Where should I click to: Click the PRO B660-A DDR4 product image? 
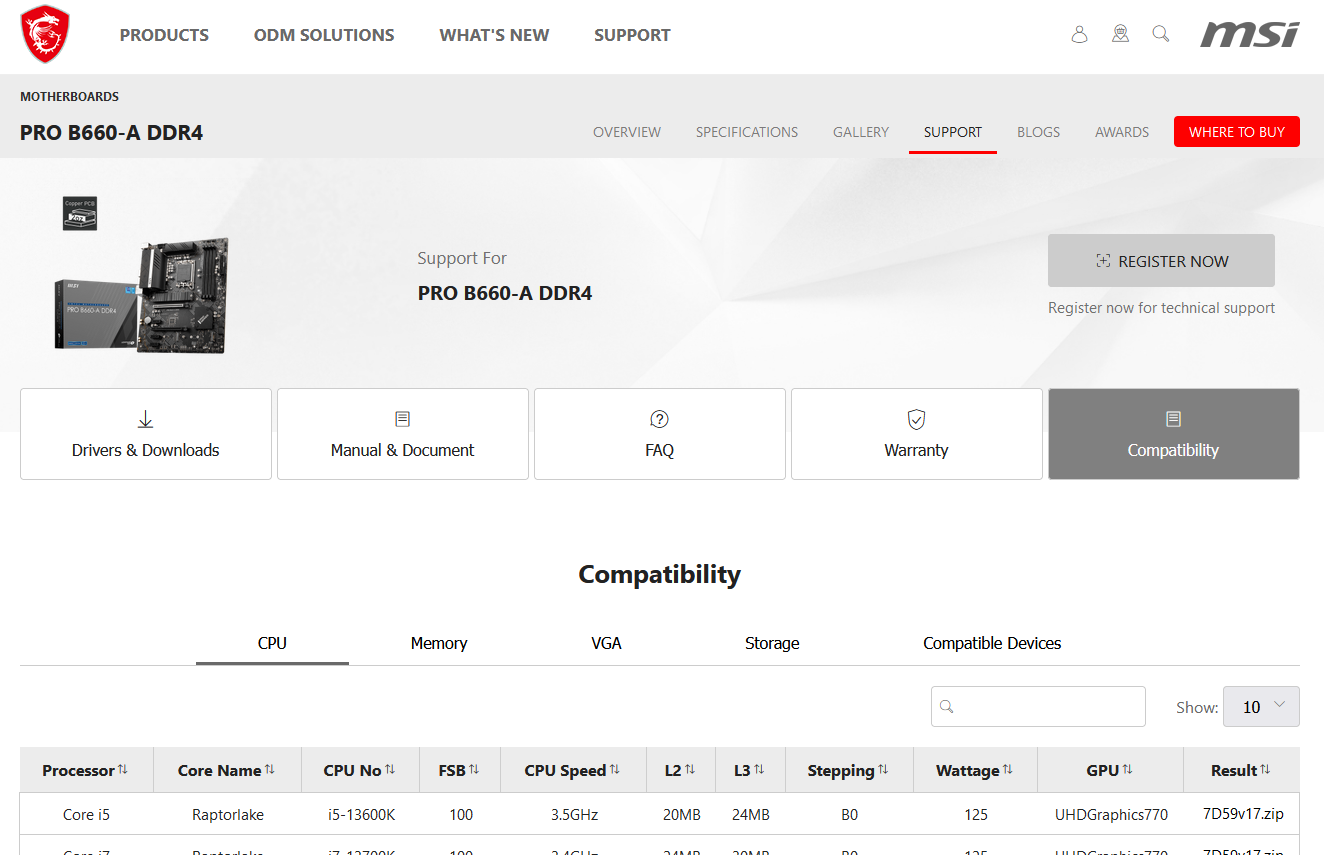142,295
